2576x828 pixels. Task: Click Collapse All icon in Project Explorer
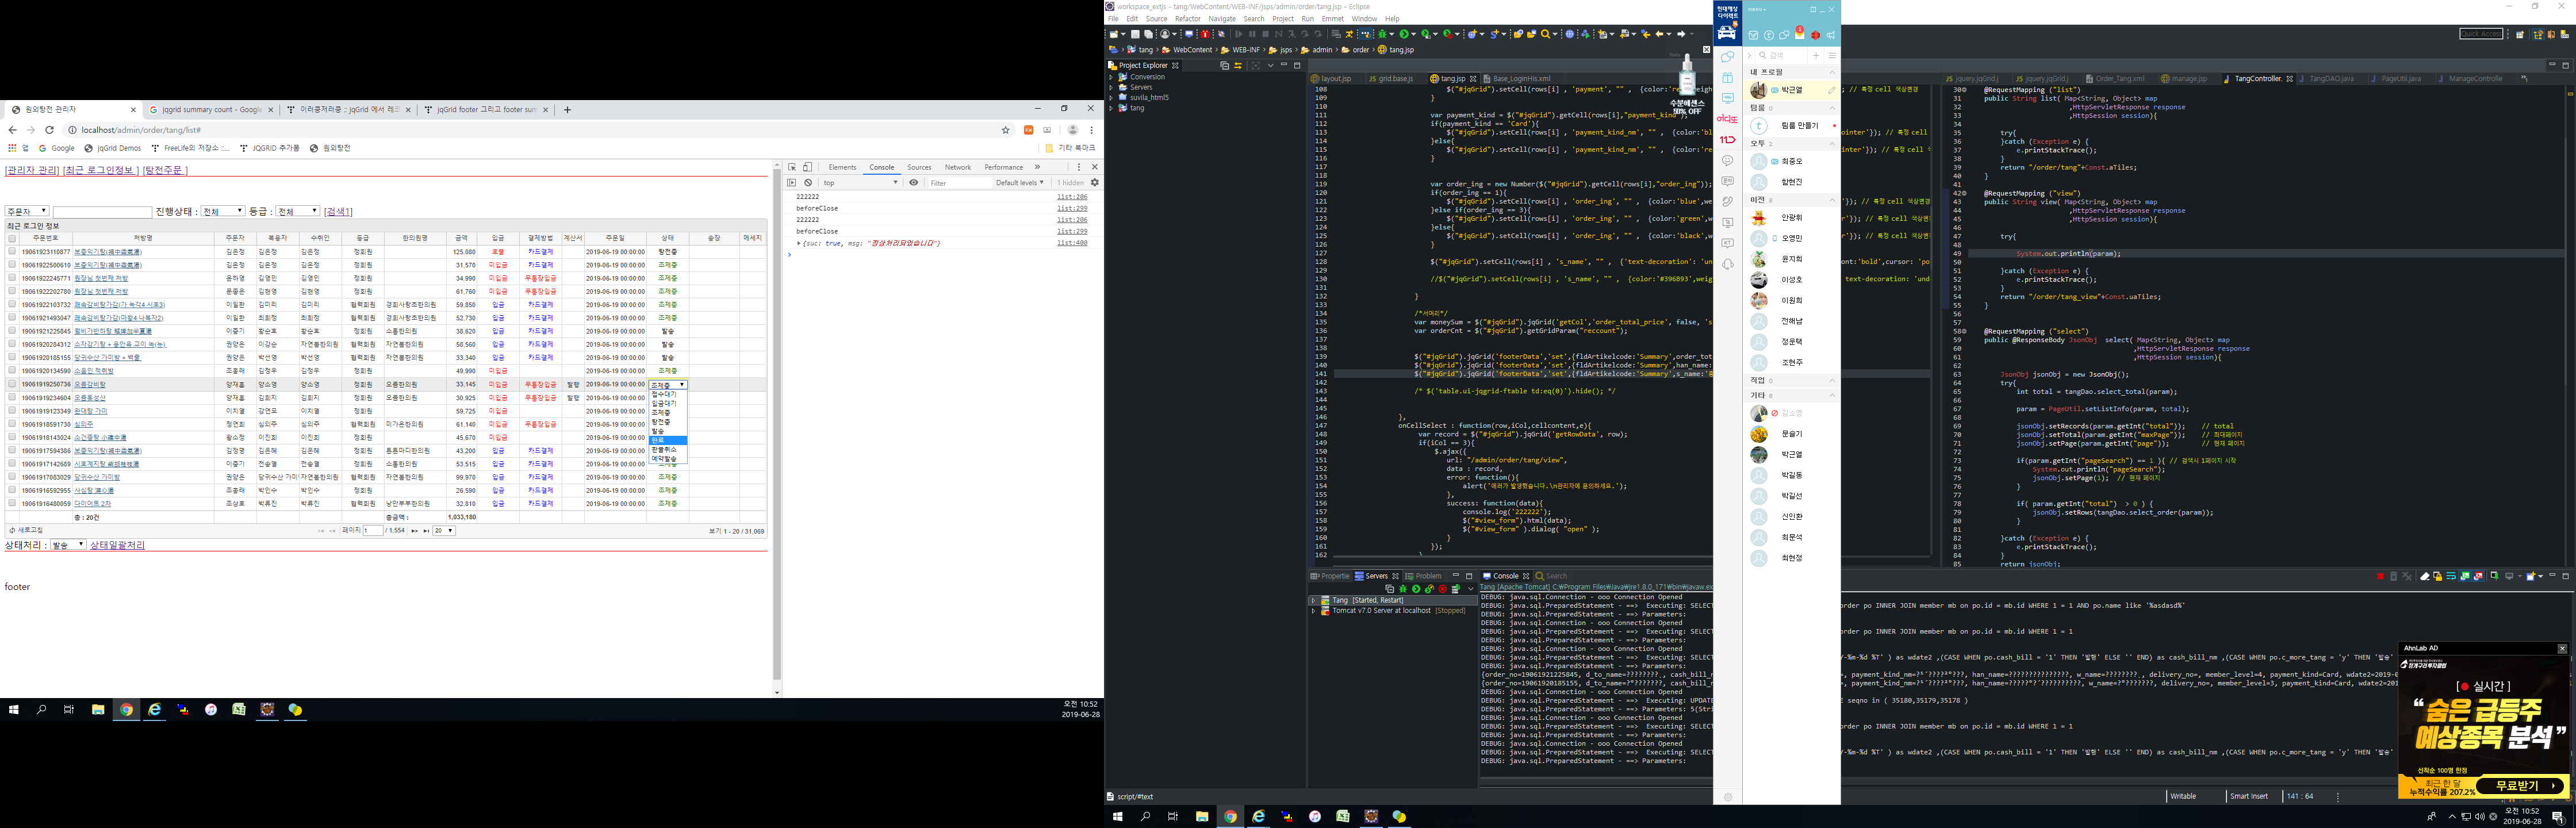pyautogui.click(x=1224, y=66)
